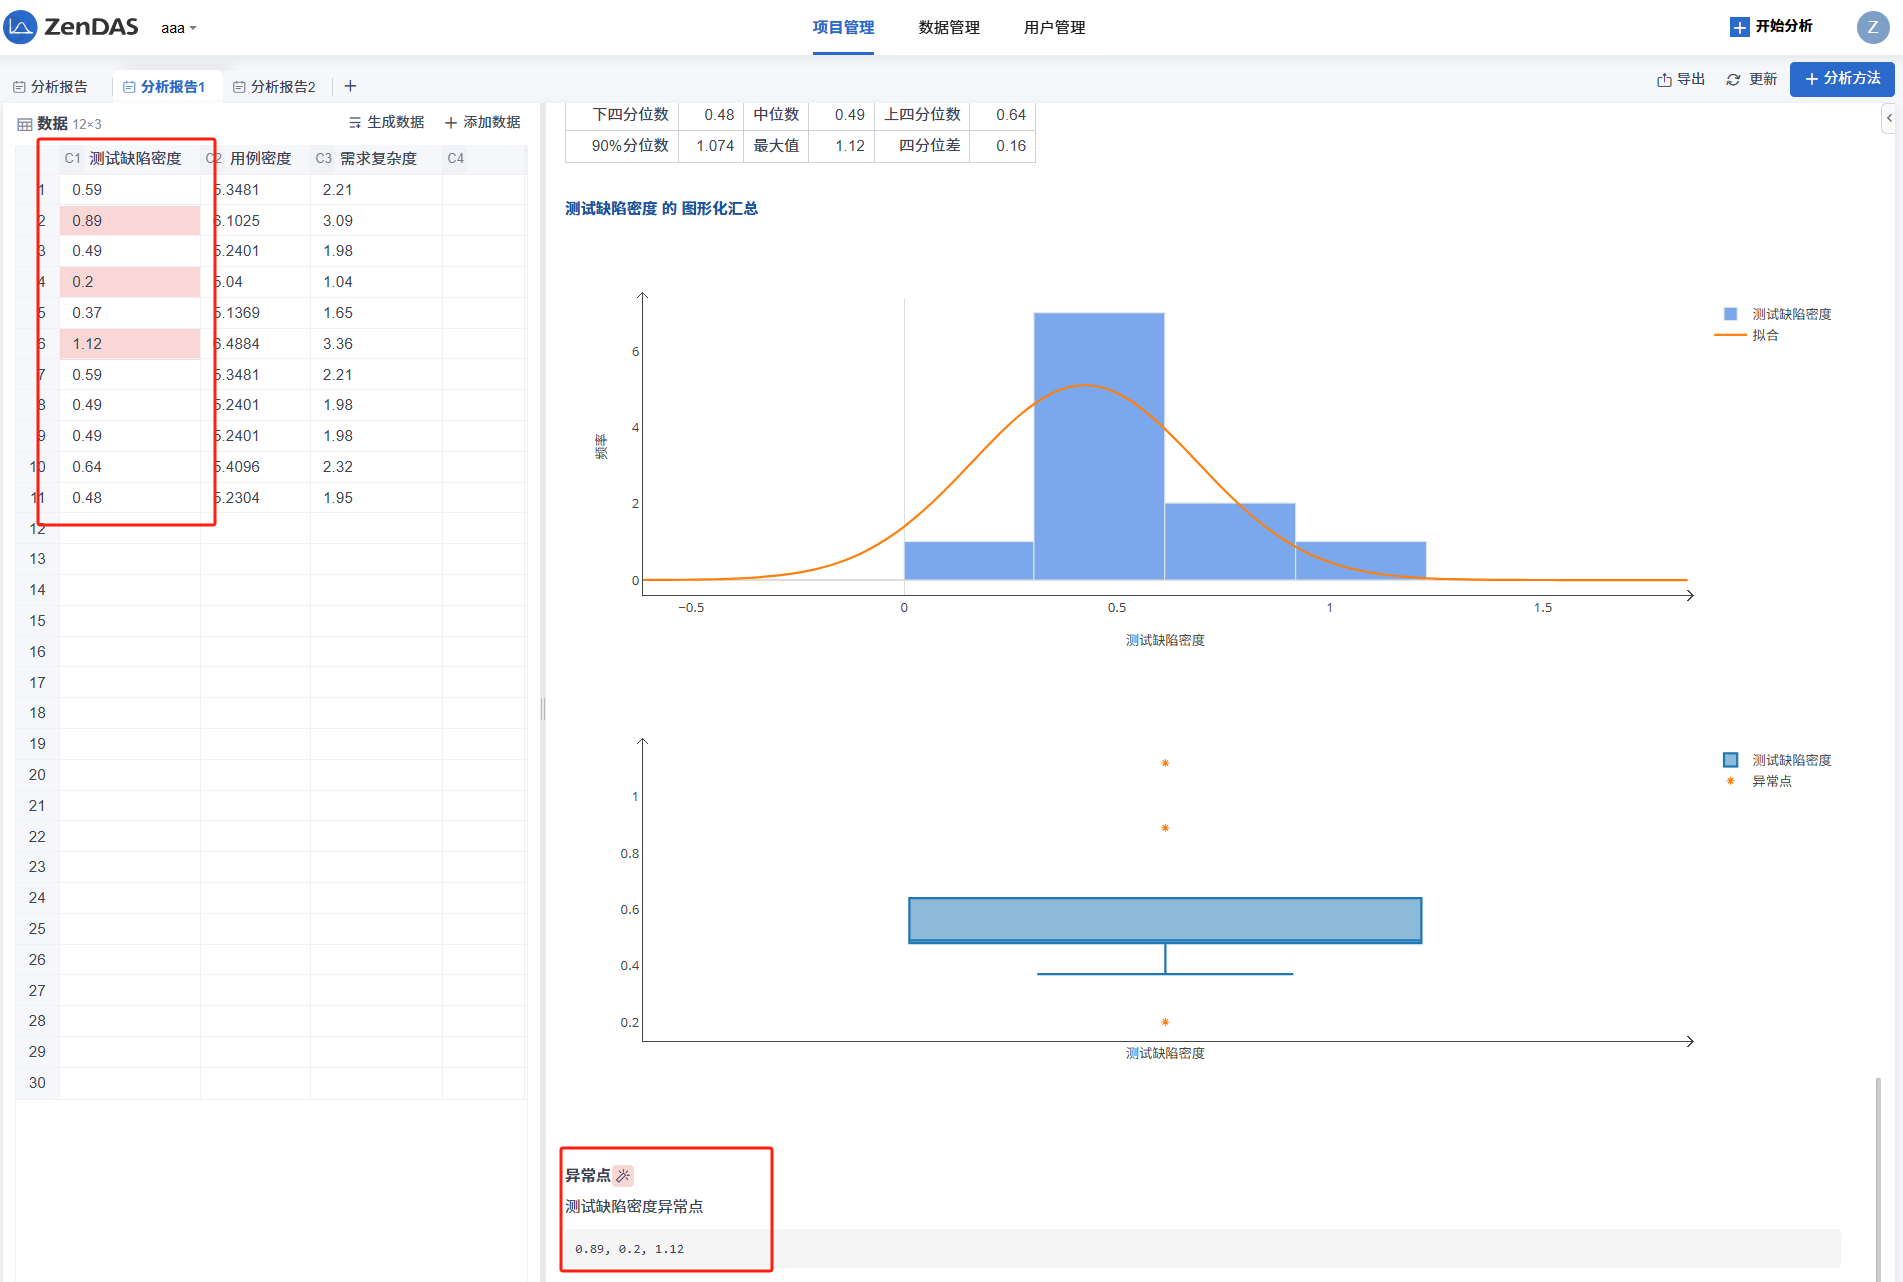1903x1282 pixels.
Task: Switch to 数据管理 menu
Action: 948,28
